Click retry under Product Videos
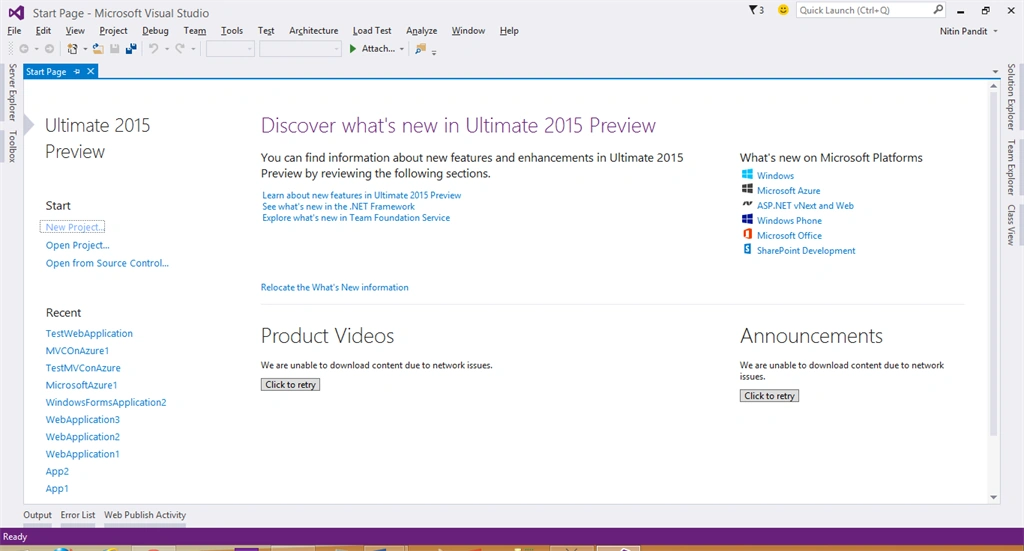The height and width of the screenshot is (551, 1024). [x=291, y=385]
